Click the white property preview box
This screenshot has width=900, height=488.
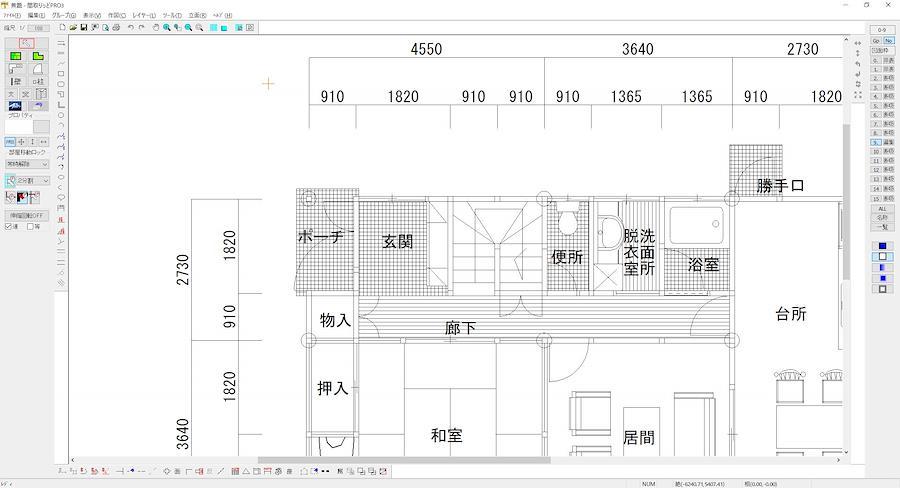pyautogui.click(x=19, y=127)
